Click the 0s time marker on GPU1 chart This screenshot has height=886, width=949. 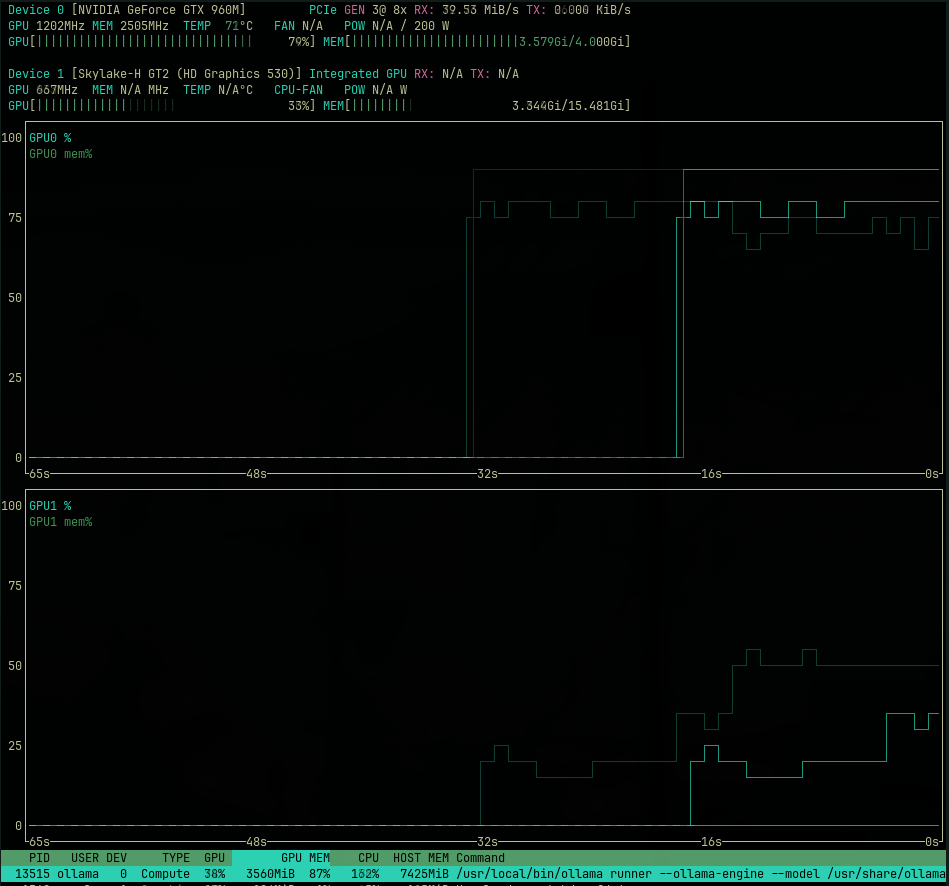[x=932, y=842]
